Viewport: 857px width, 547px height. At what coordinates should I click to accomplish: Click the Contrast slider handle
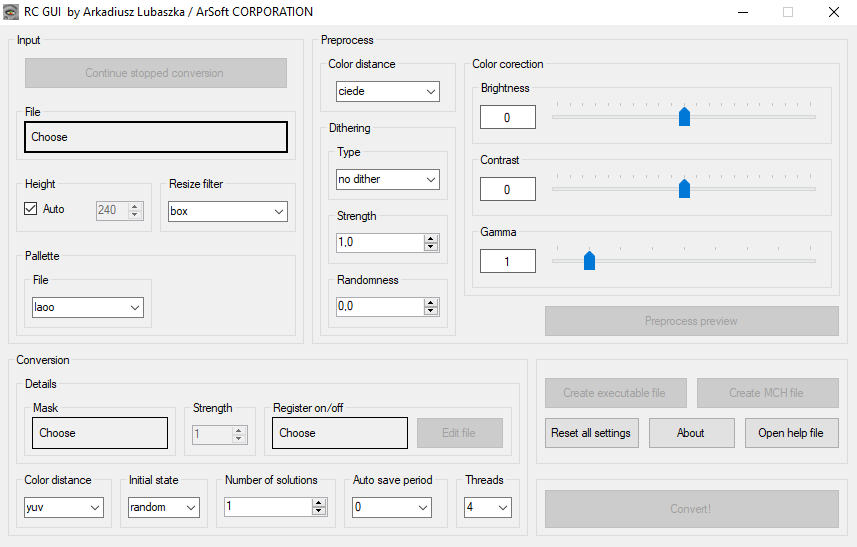684,188
